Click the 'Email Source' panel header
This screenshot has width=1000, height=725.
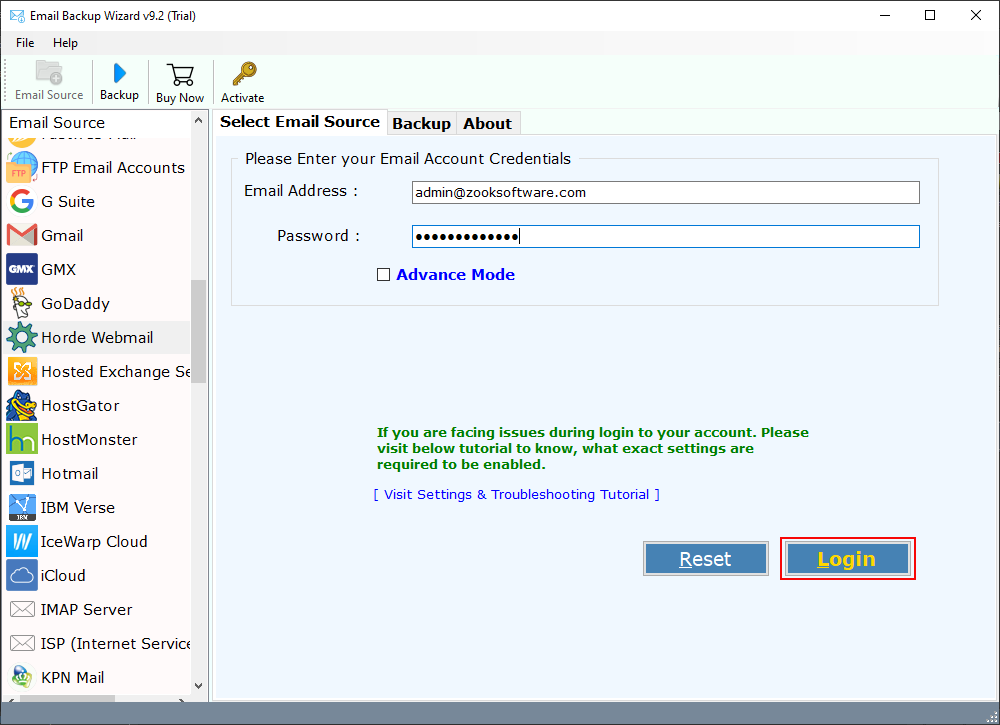[57, 122]
